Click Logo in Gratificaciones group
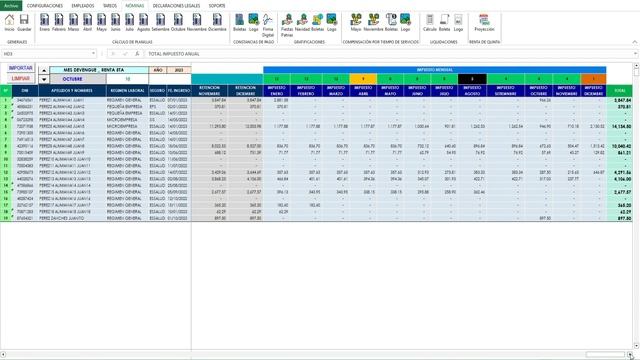 point(331,22)
